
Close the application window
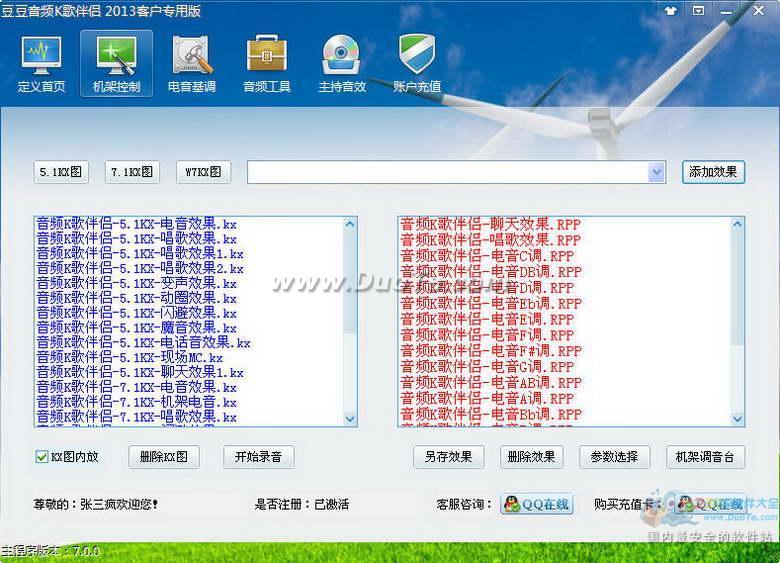759,10
